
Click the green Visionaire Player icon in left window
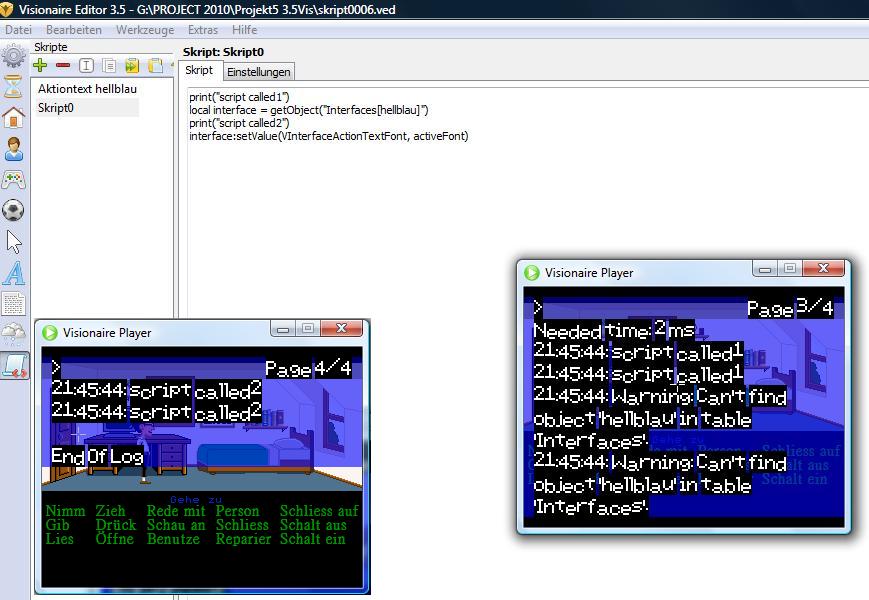coord(50,332)
